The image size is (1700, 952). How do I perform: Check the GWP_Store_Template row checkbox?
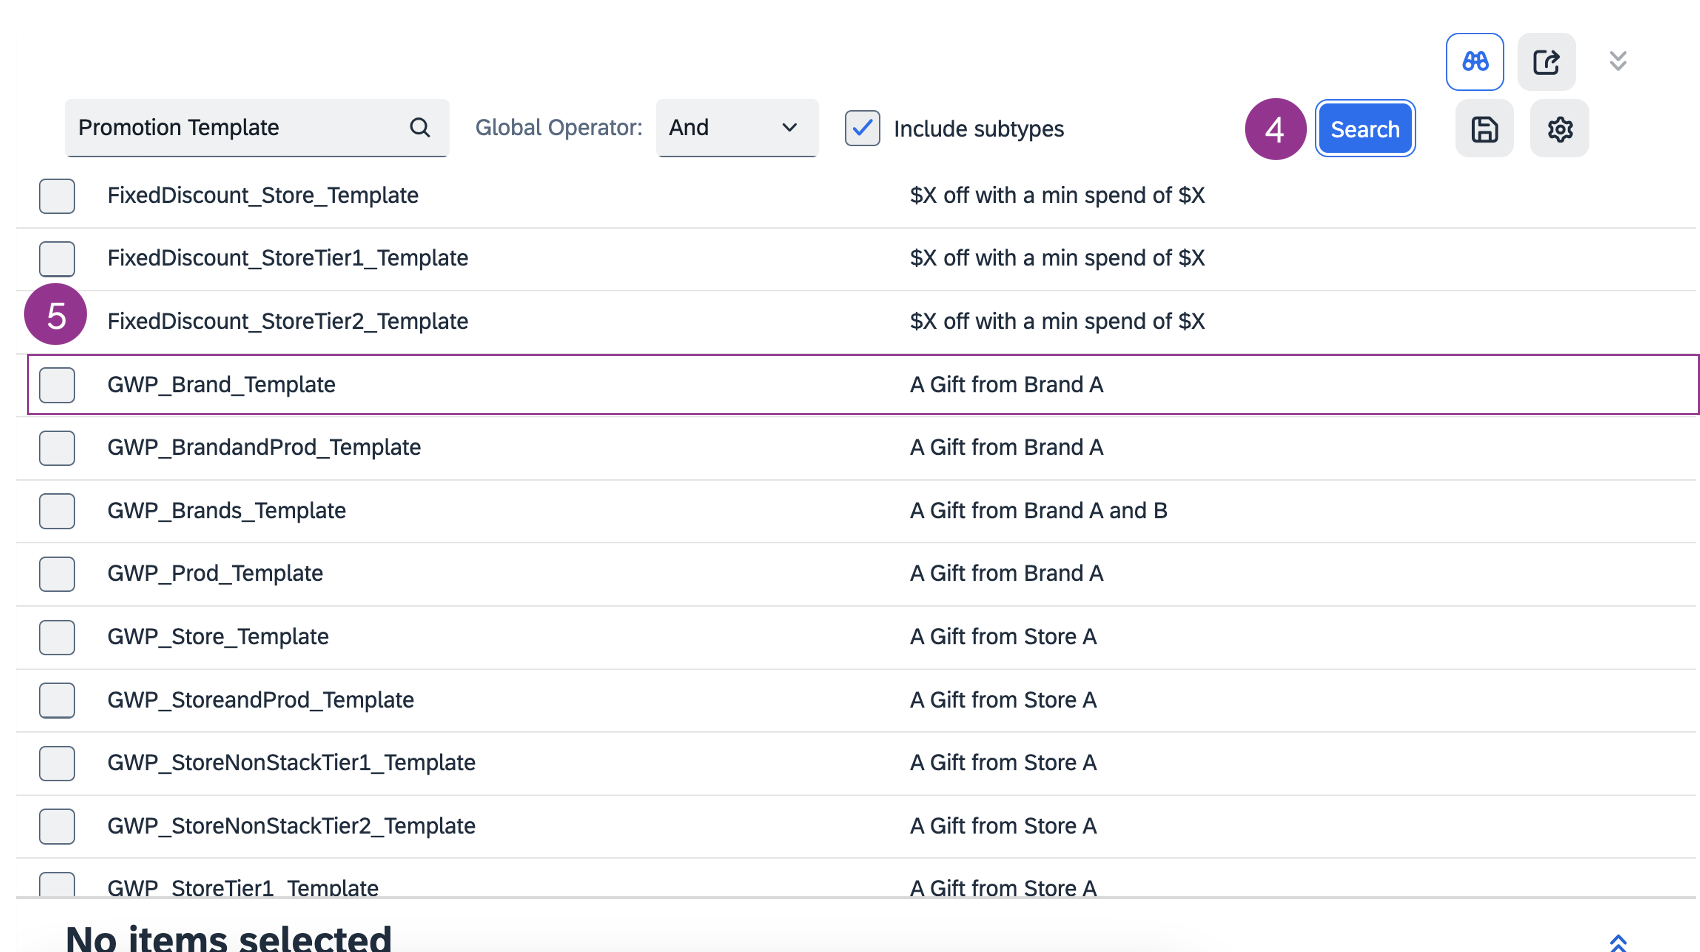click(57, 637)
